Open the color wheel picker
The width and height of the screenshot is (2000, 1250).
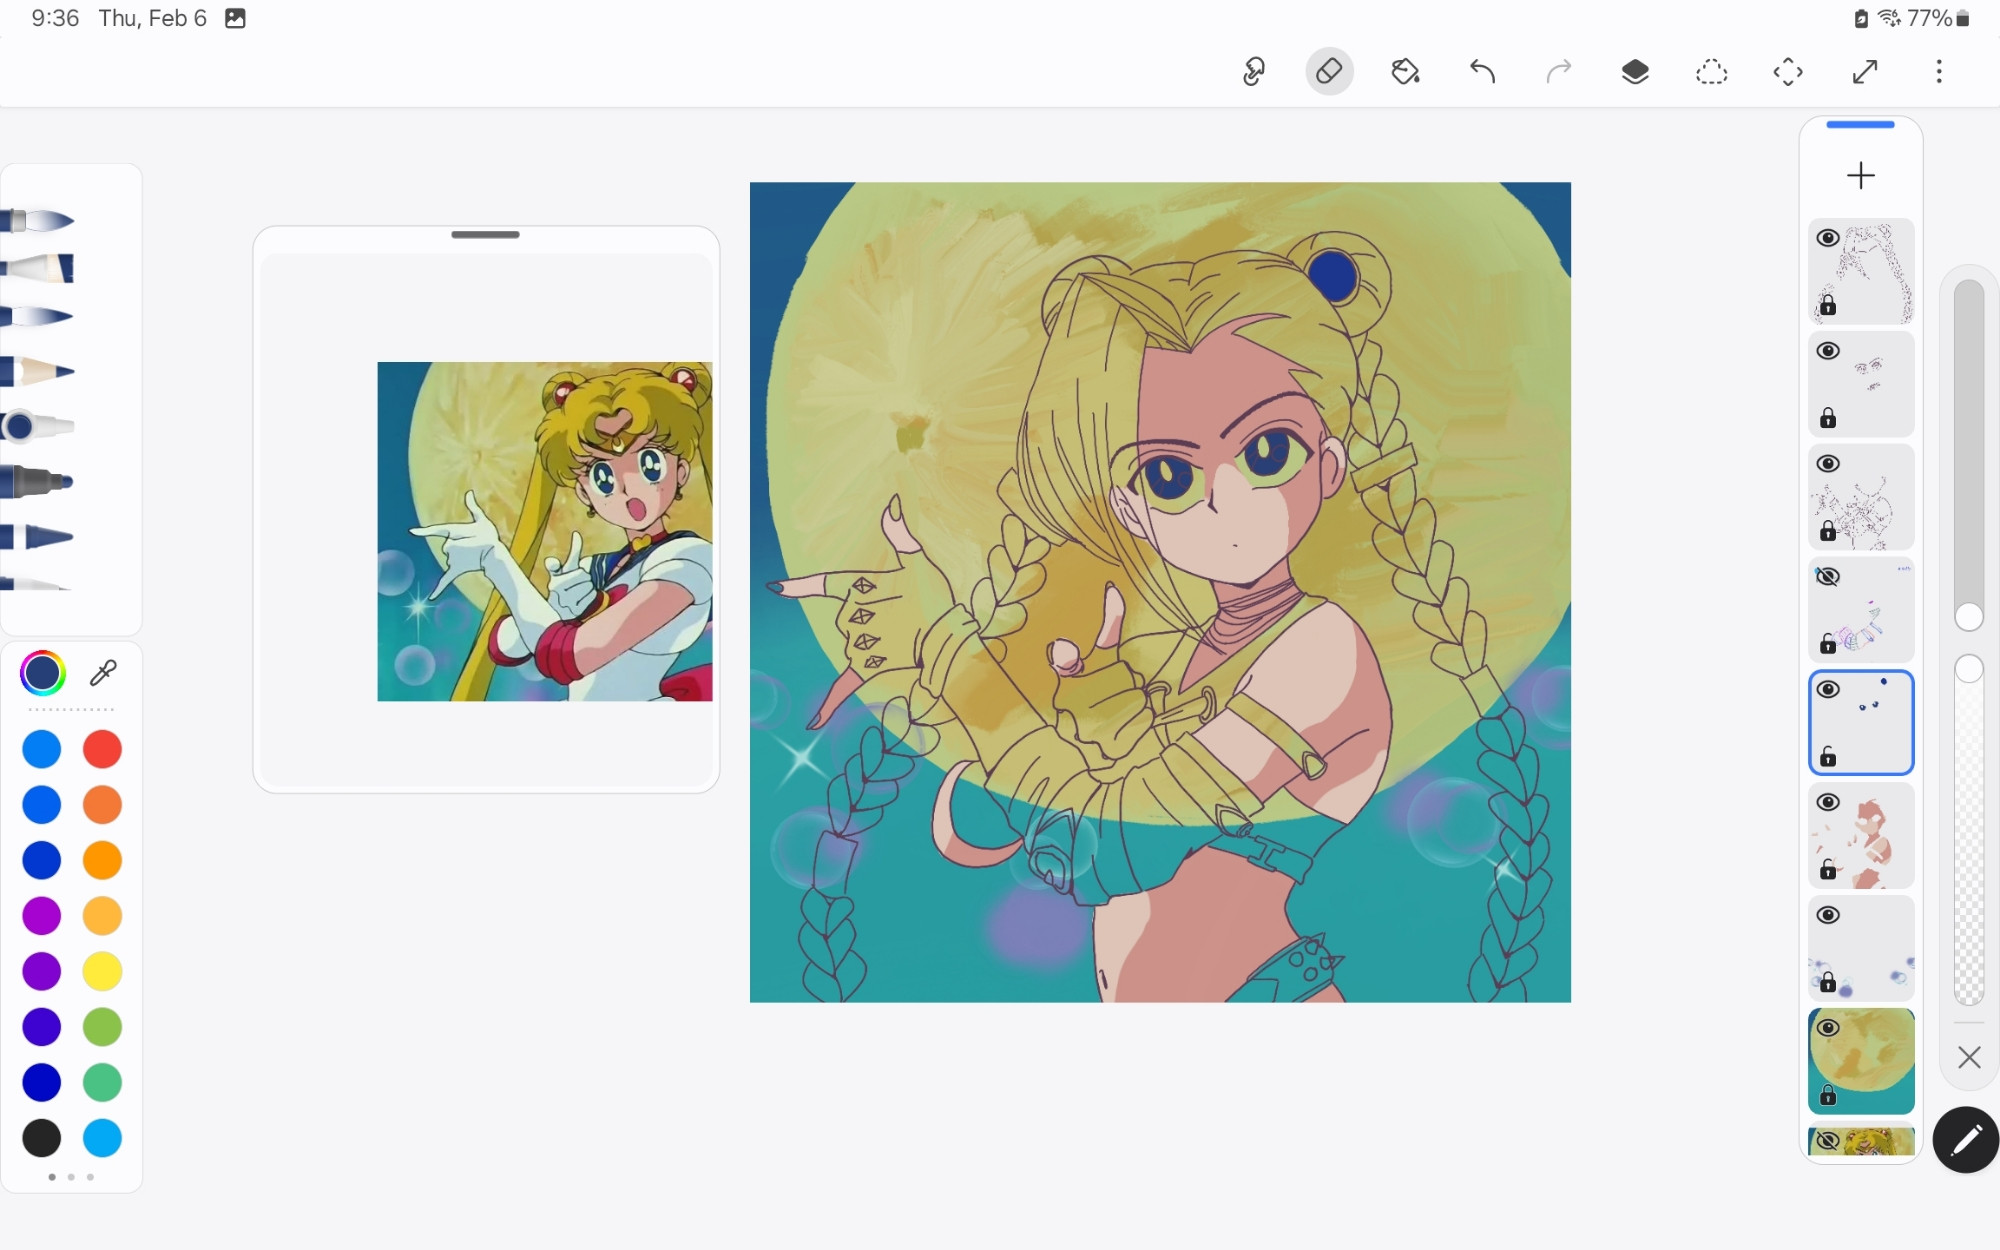[x=42, y=674]
